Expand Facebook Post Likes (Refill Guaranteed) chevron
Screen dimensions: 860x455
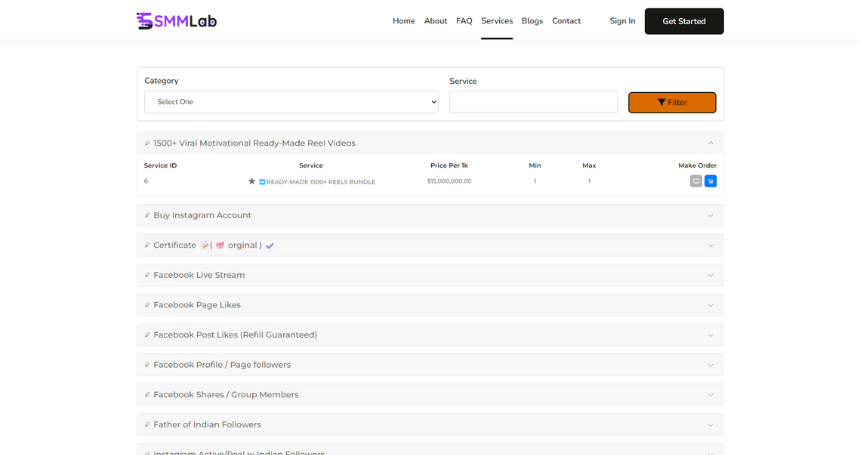click(710, 335)
